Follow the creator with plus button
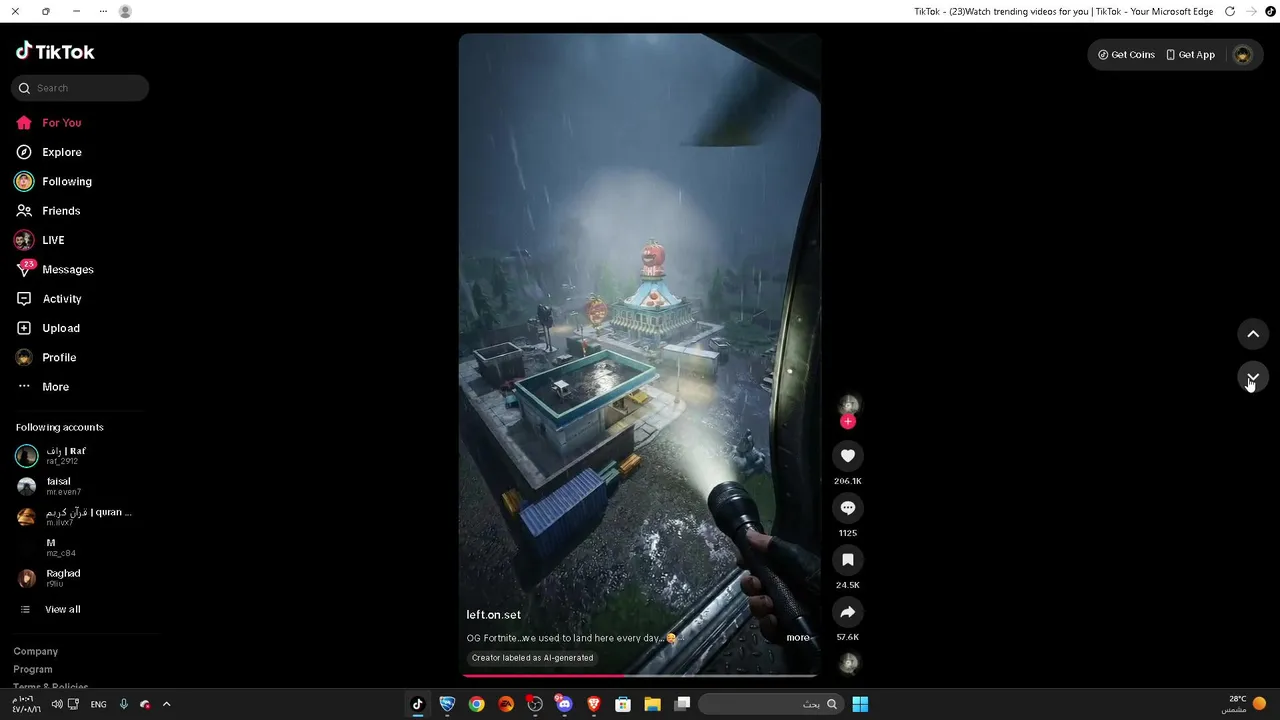 pos(848,422)
